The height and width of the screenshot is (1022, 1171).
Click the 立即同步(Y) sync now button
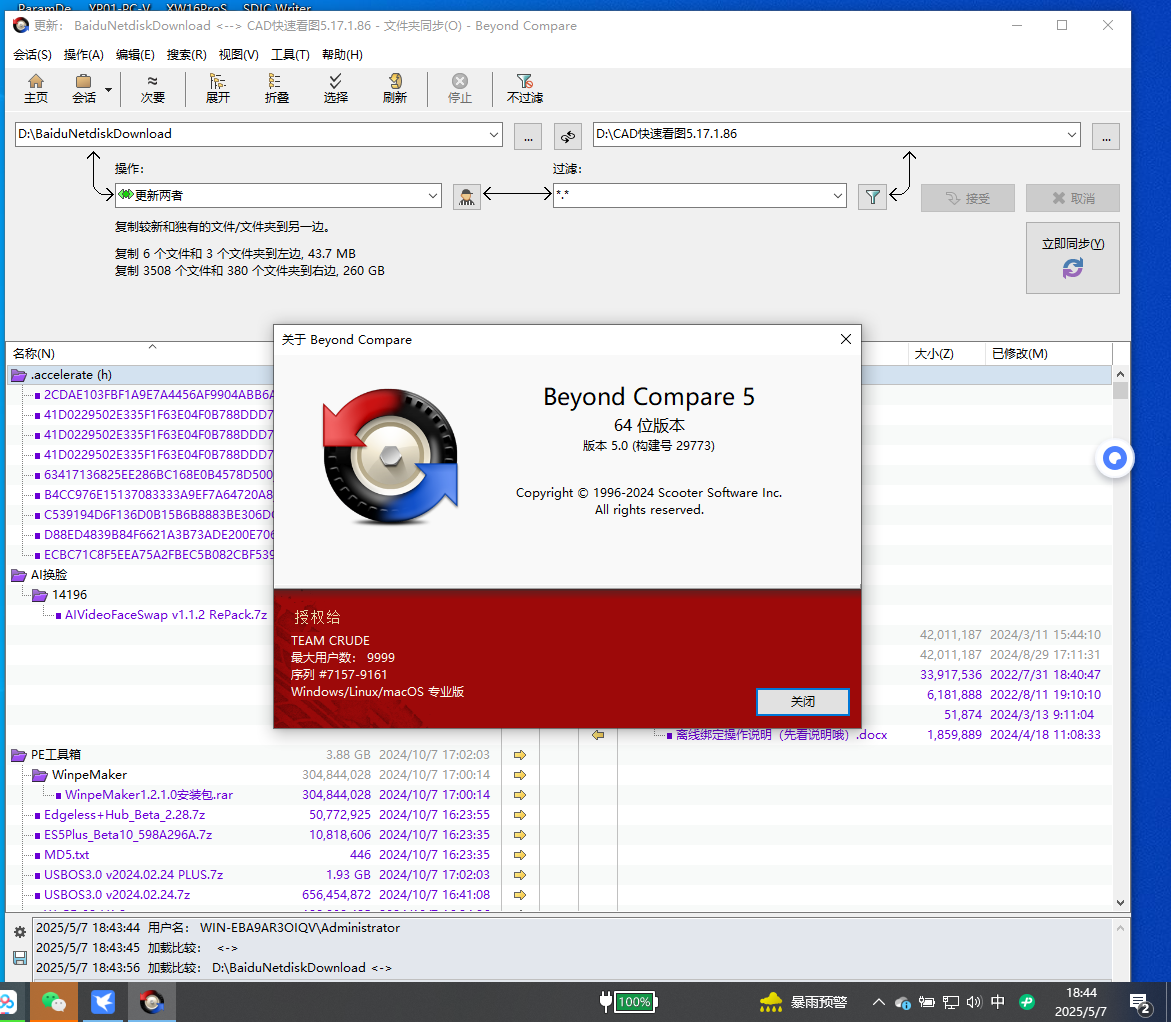pyautogui.click(x=1072, y=258)
